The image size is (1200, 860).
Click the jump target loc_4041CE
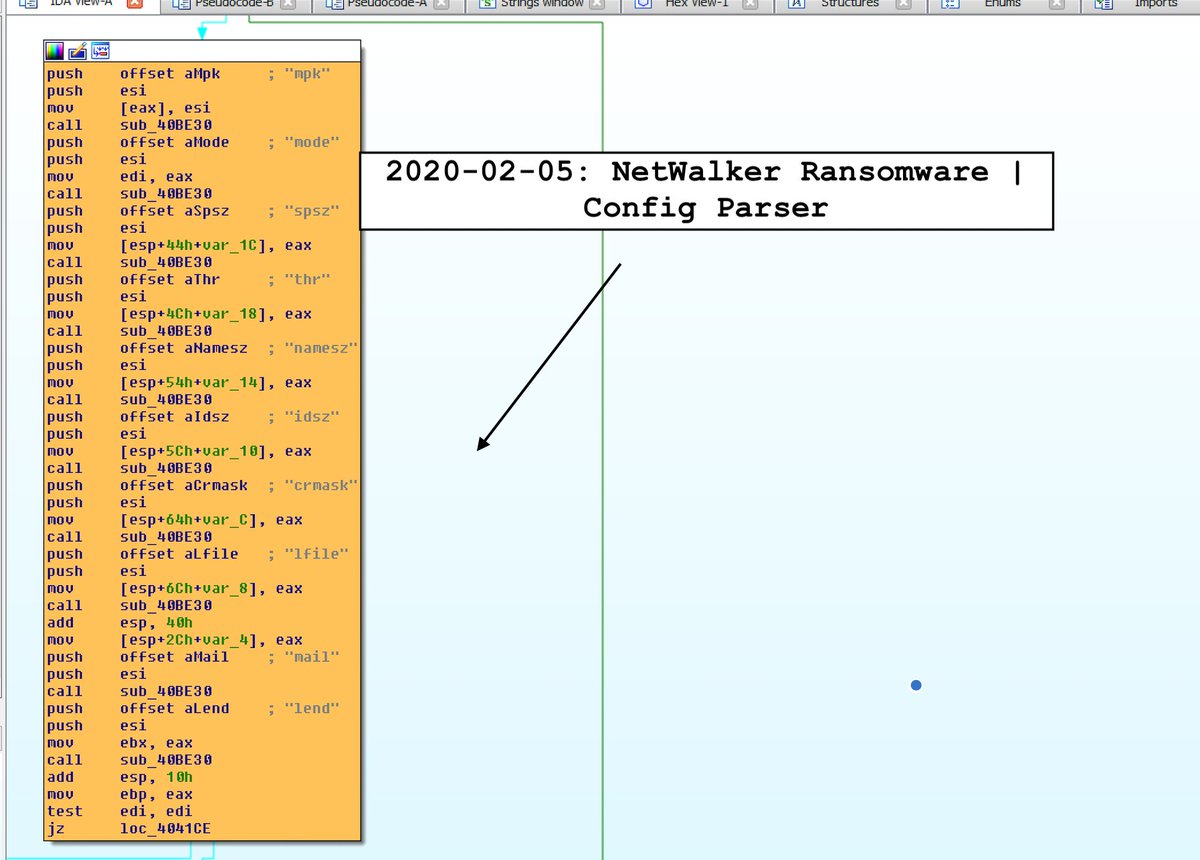pyautogui.click(x=166, y=829)
